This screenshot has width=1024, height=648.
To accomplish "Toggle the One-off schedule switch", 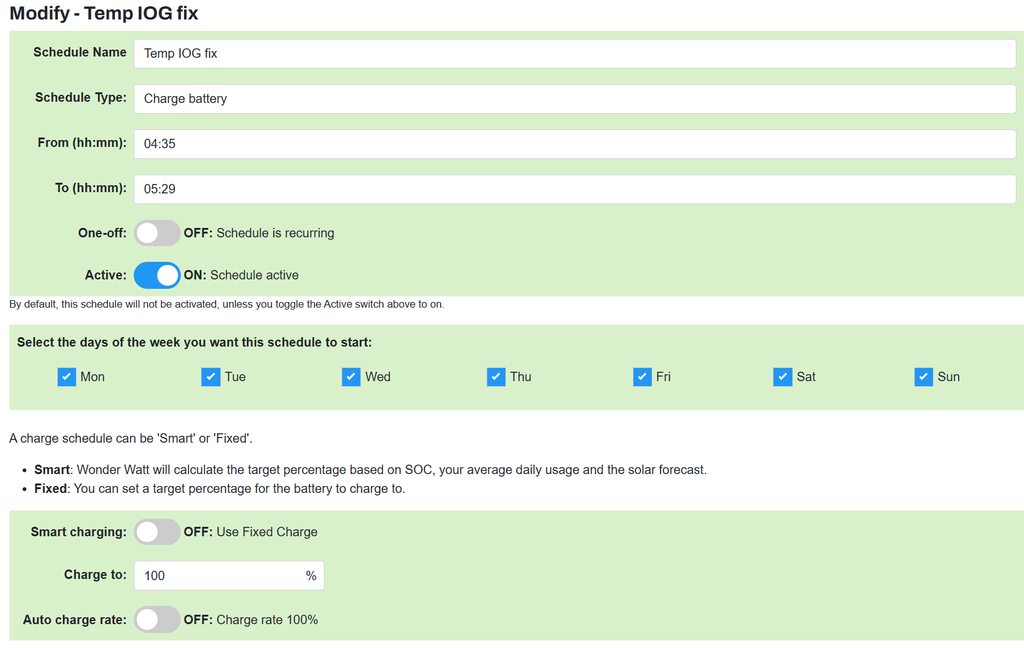I will pos(157,233).
